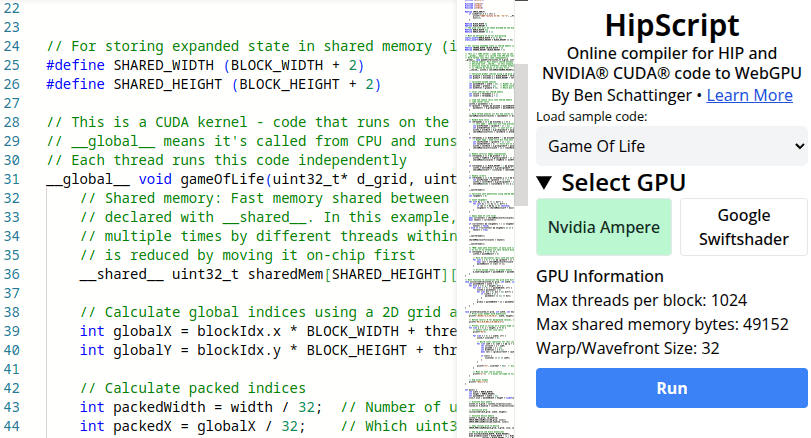This screenshot has height=438, width=811.
Task: Select the Nvidia Ampere GPU option
Action: tap(604, 227)
